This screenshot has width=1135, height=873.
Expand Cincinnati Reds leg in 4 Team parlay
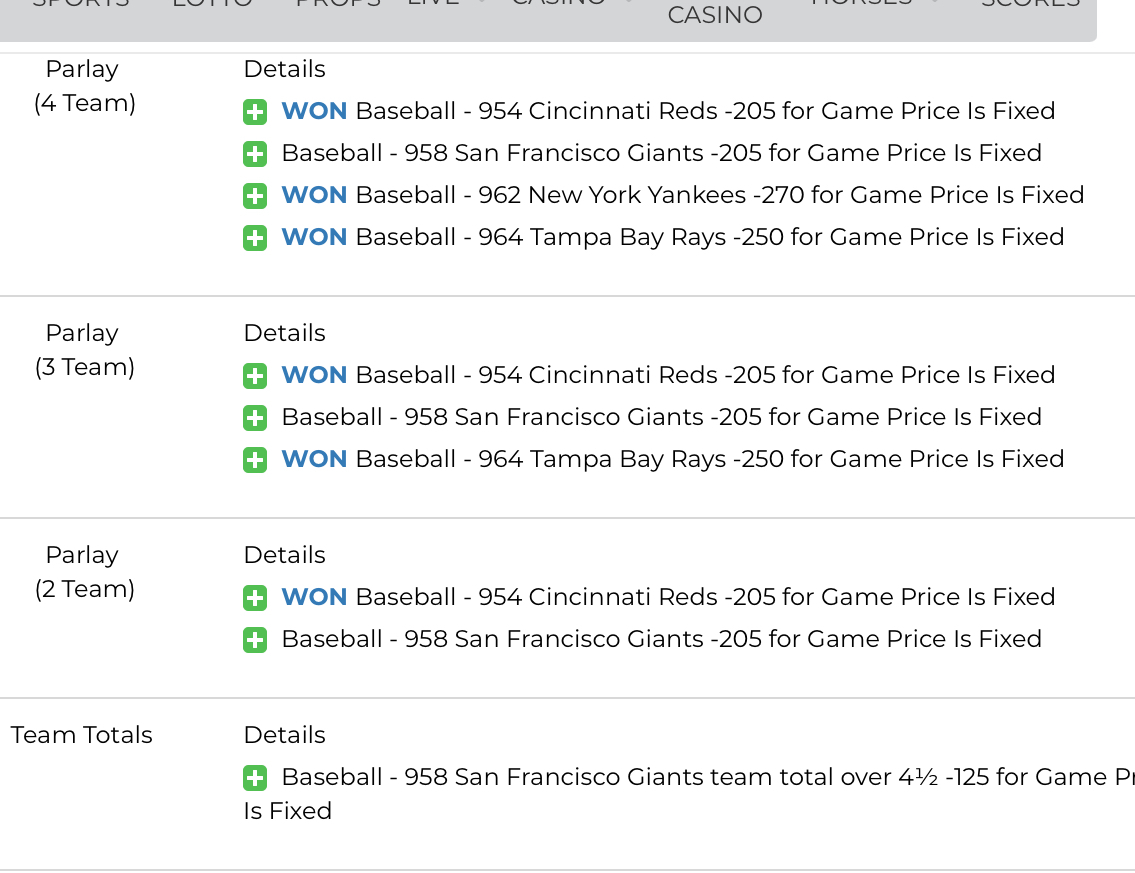255,112
